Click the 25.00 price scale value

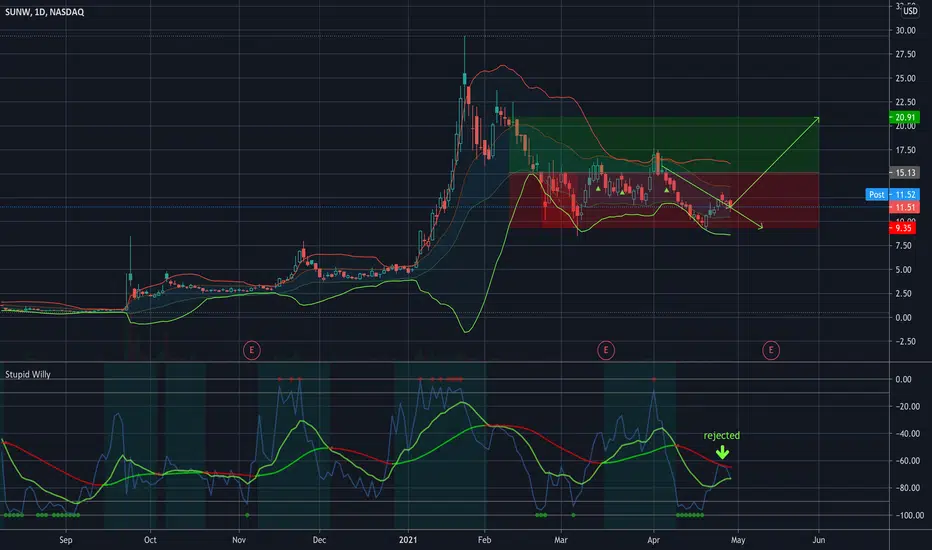click(905, 78)
